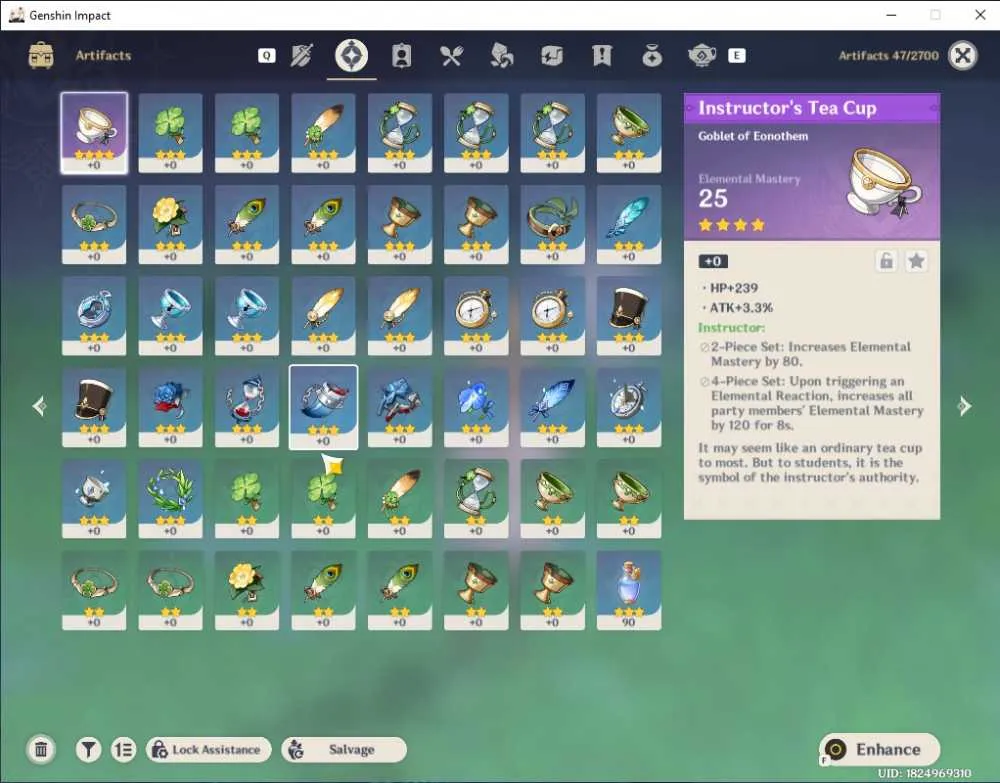Image resolution: width=1000 pixels, height=783 pixels.
Task: Close the inventory with X icon
Action: click(x=962, y=55)
